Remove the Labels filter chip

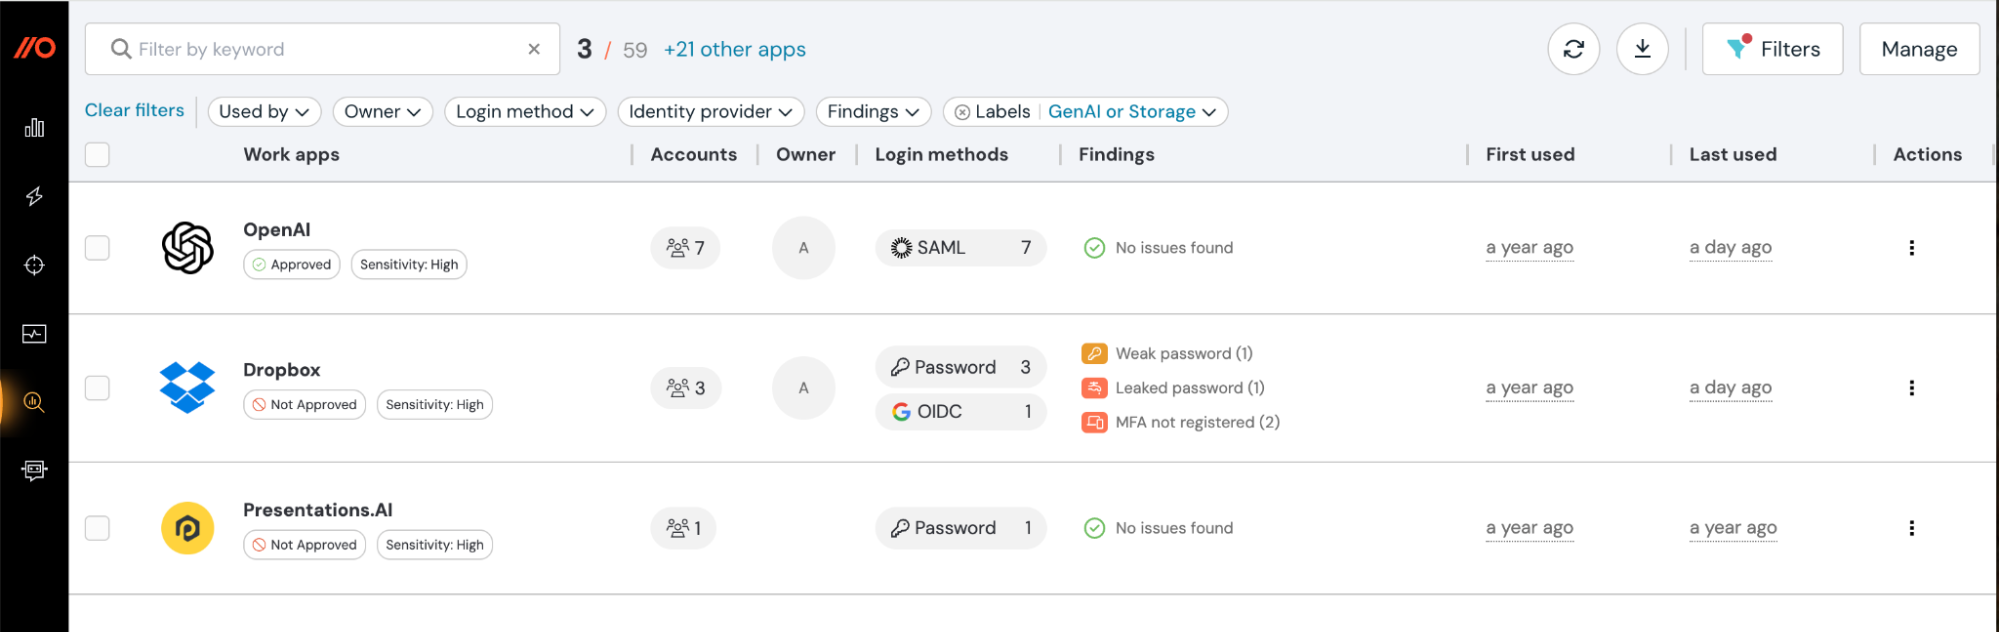tap(962, 112)
